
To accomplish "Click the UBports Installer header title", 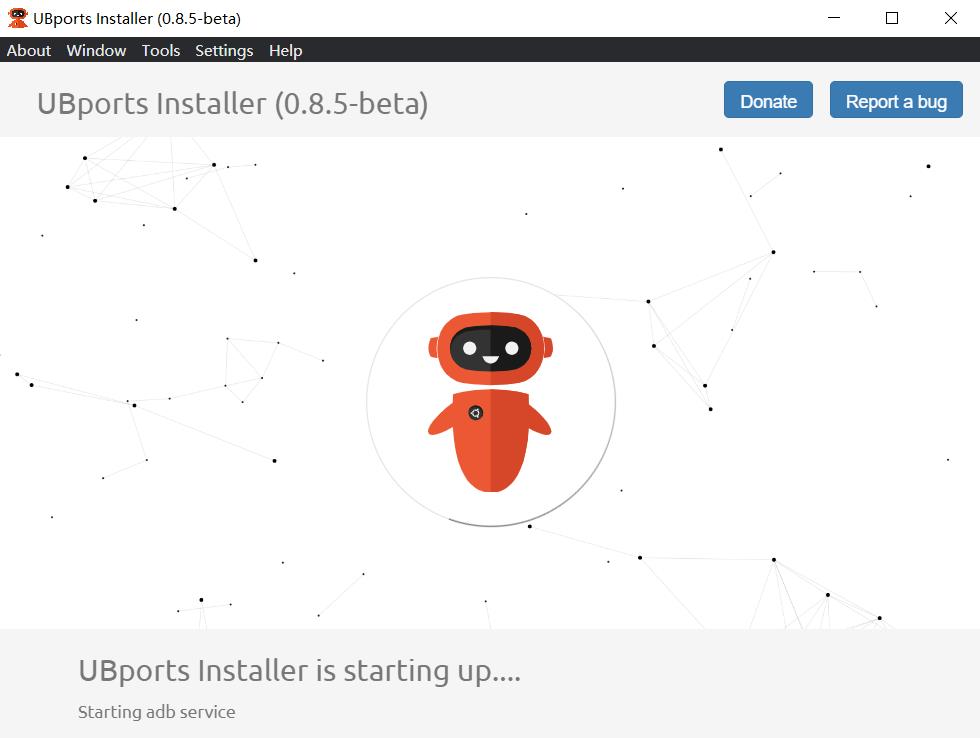I will click(232, 103).
